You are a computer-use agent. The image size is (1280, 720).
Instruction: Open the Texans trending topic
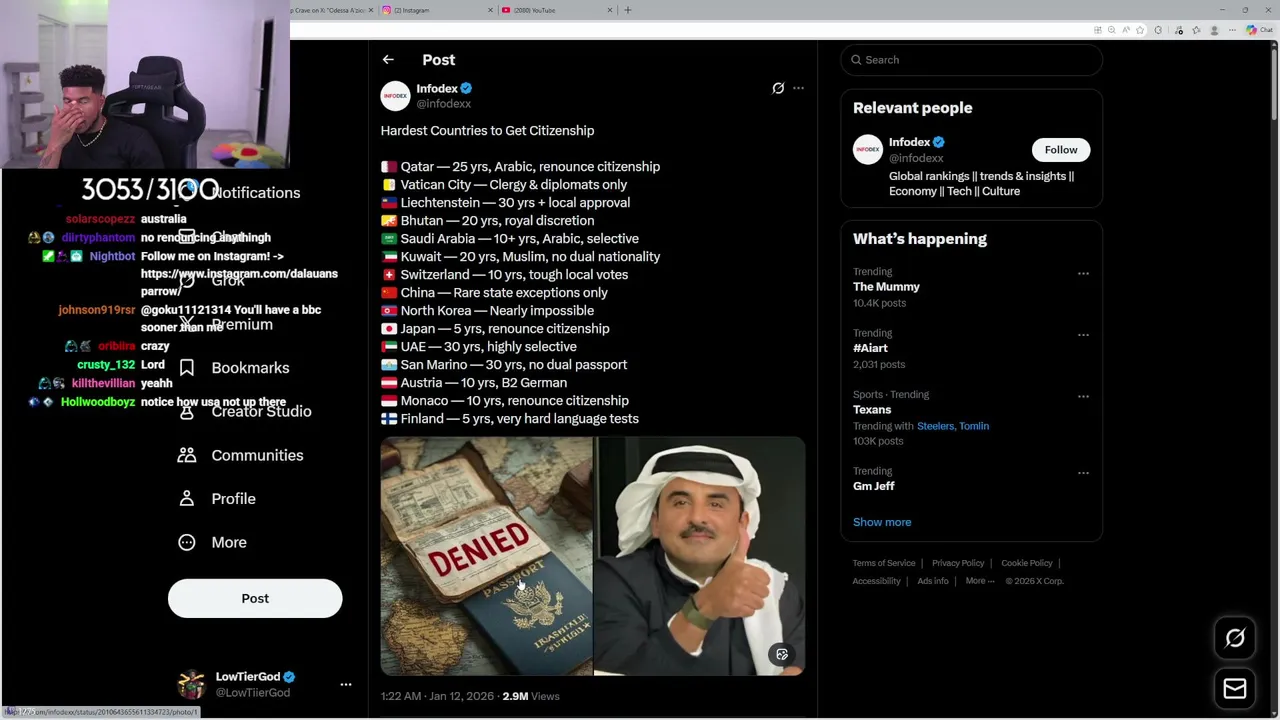(x=872, y=410)
